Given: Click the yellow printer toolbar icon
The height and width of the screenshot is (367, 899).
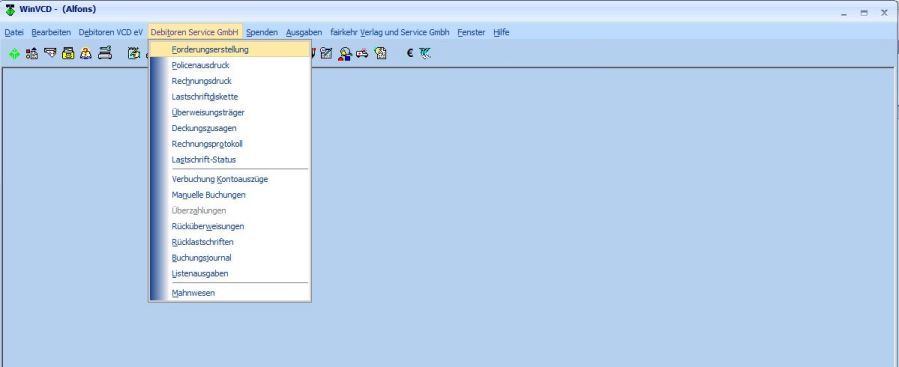Looking at the screenshot, I should coord(68,54).
